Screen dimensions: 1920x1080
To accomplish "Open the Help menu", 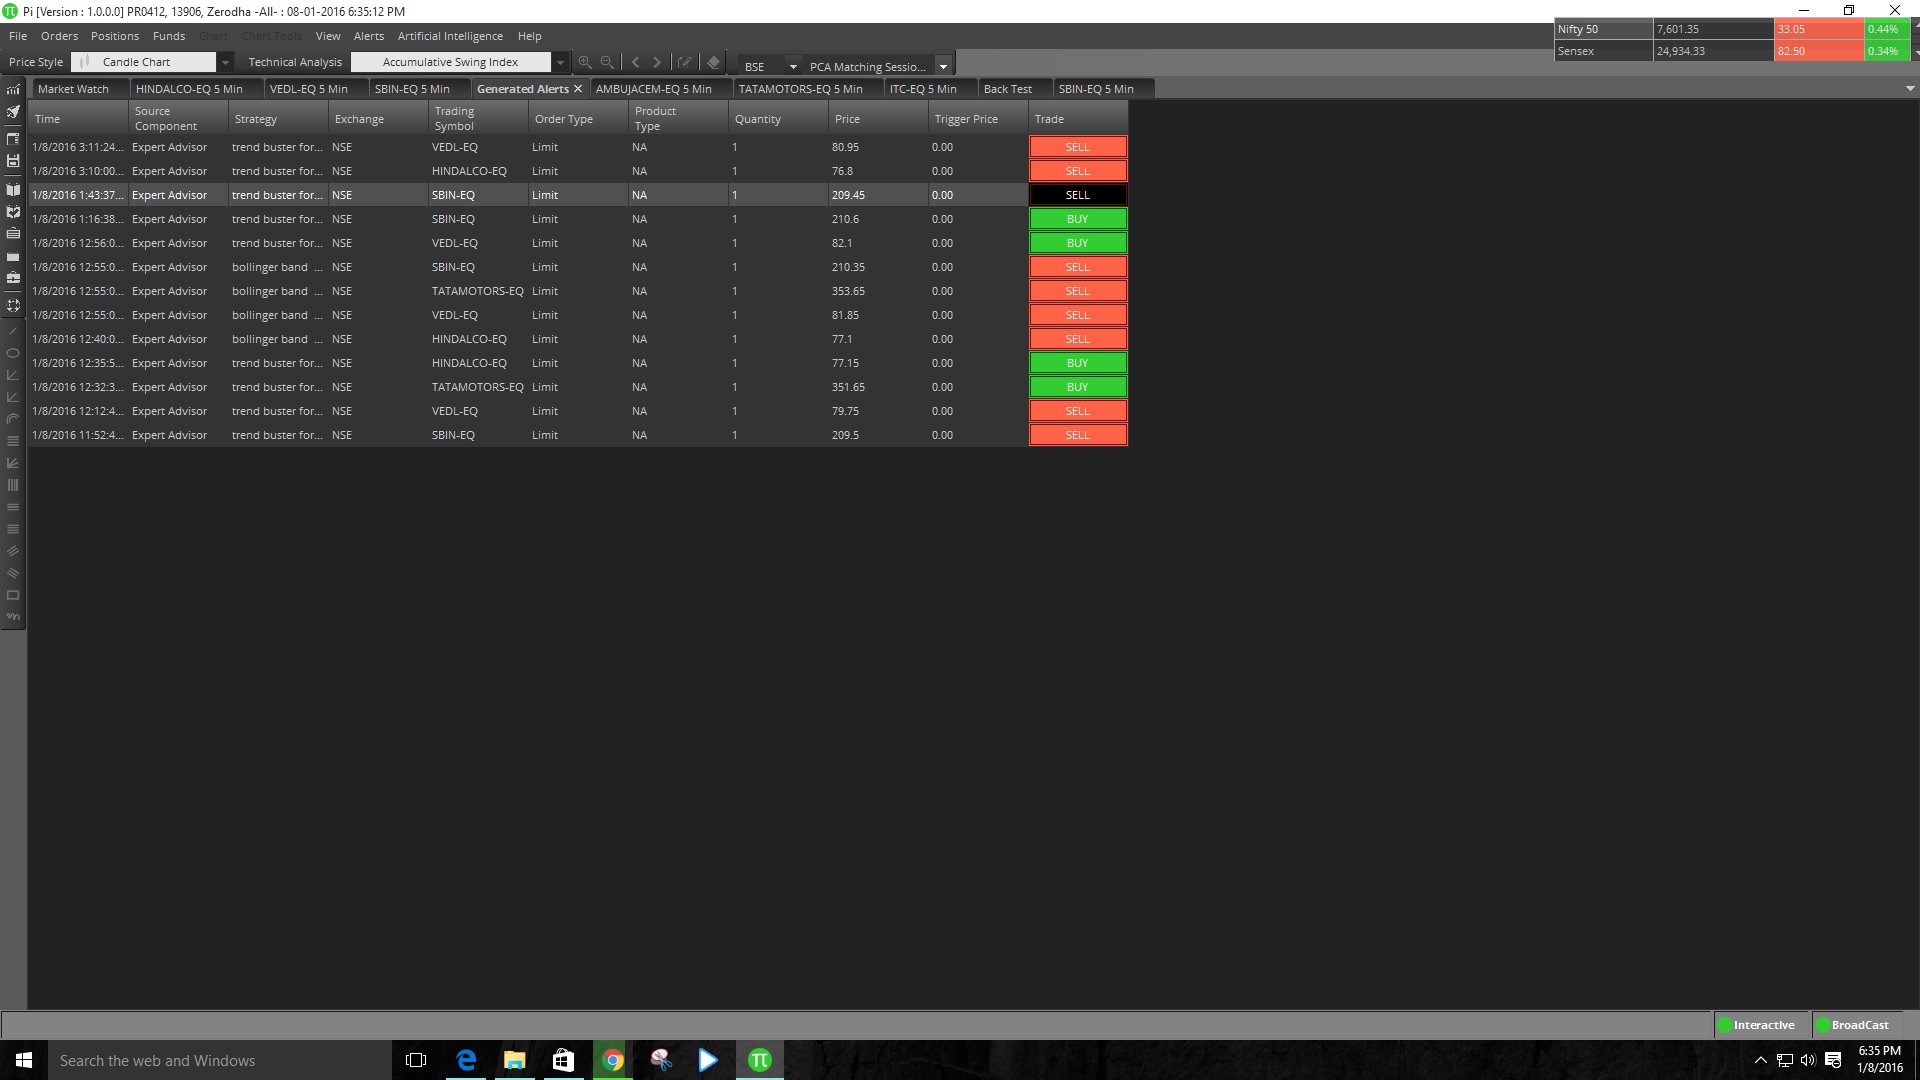I will coord(530,36).
